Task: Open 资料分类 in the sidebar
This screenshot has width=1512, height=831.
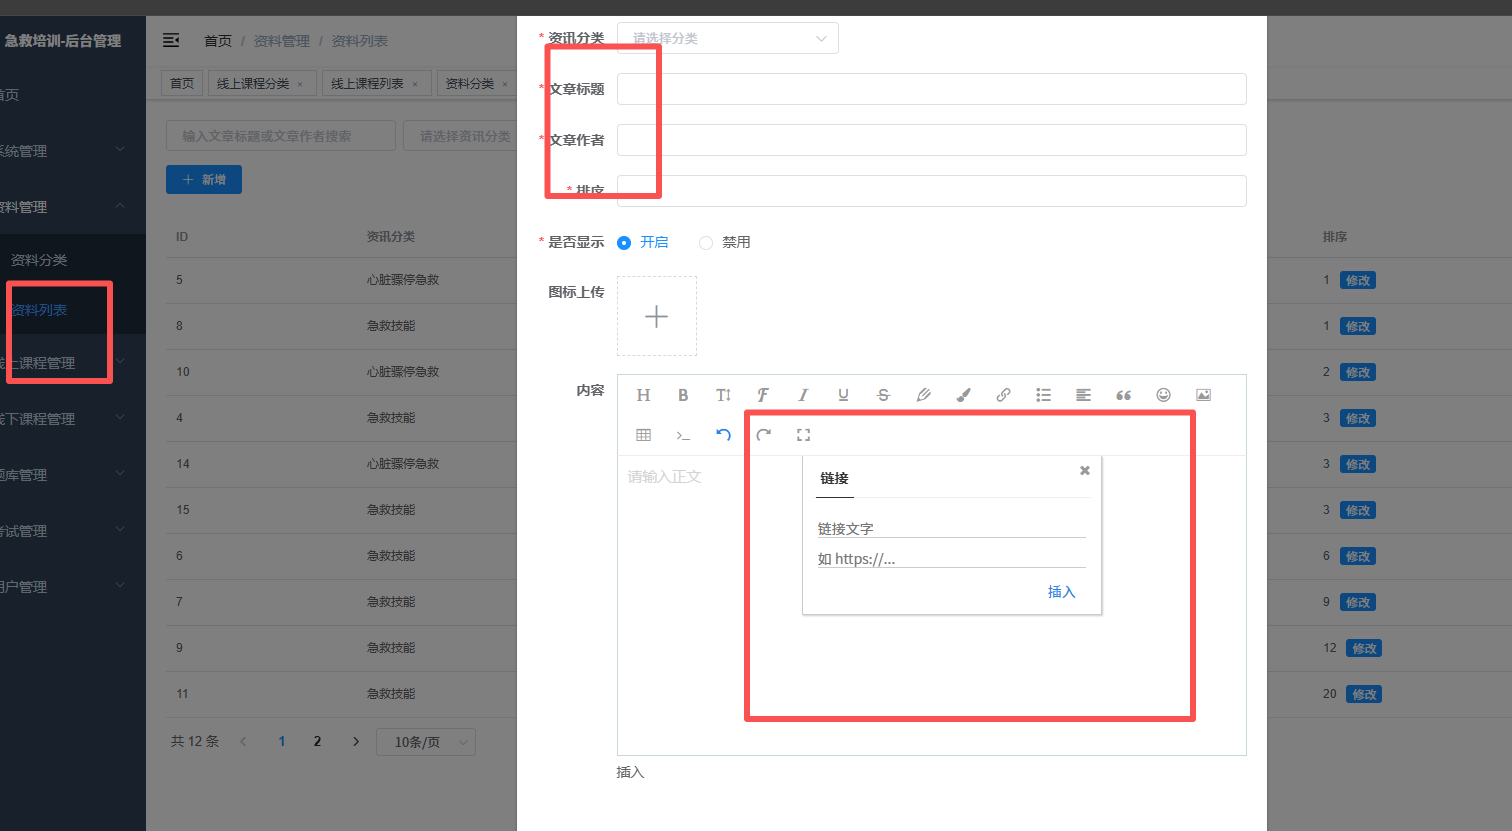Action: pos(39,260)
